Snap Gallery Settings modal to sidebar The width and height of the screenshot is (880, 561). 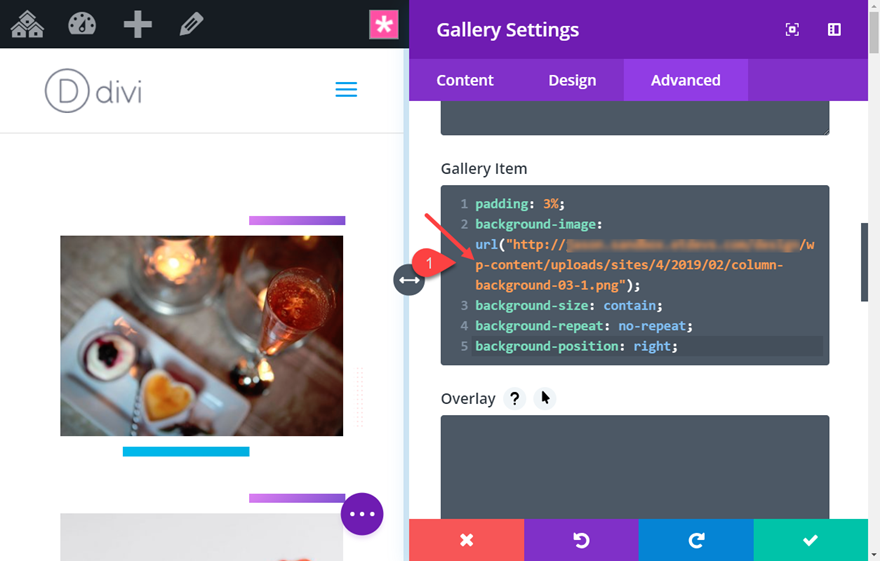[x=834, y=30]
